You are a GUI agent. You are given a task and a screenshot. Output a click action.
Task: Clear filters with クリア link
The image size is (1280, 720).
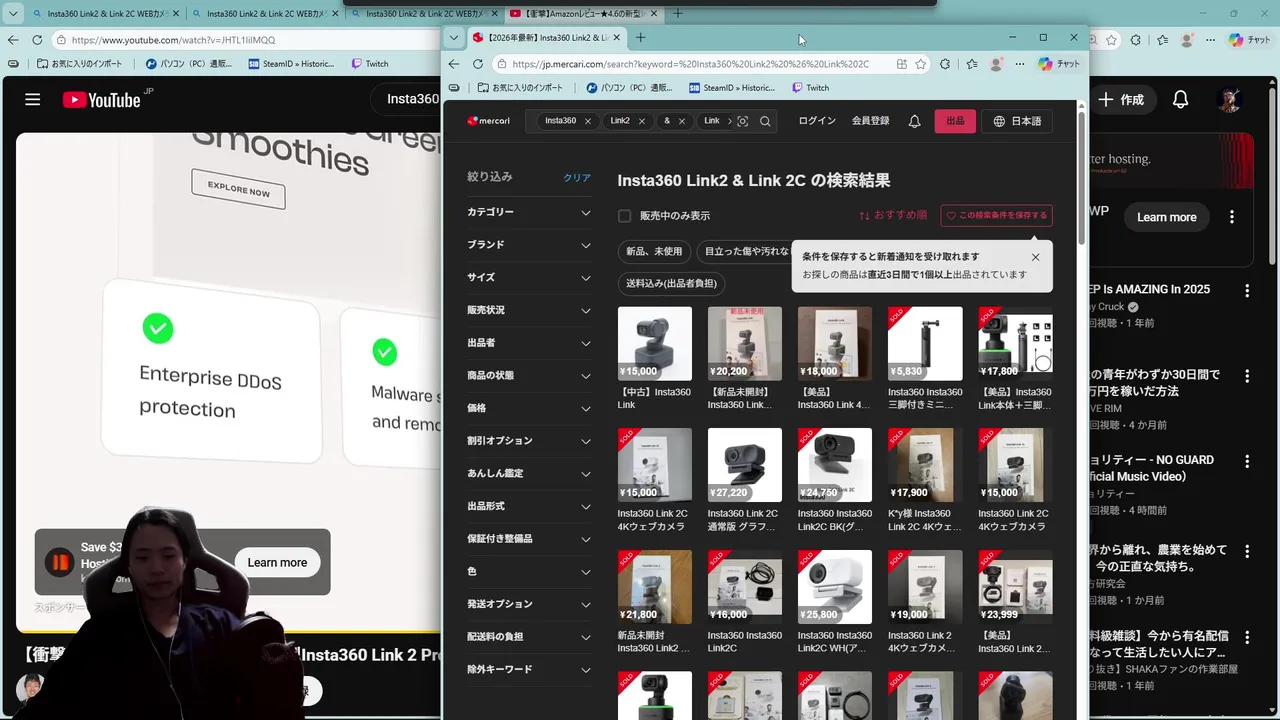click(577, 178)
